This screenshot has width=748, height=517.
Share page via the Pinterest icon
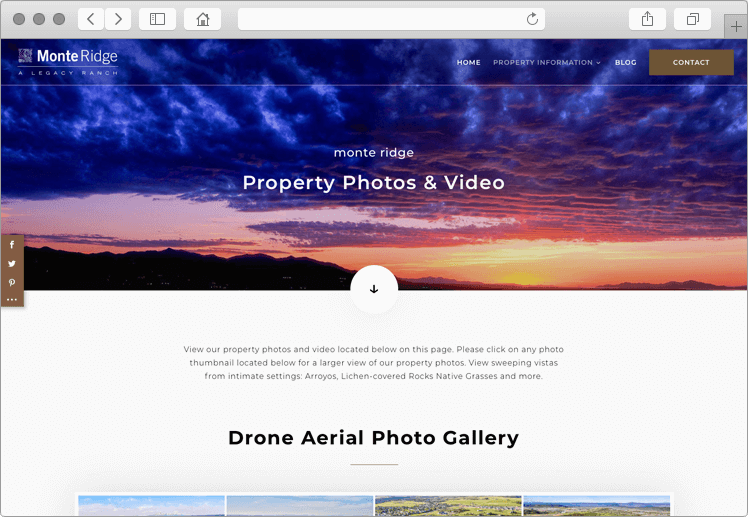point(12,282)
